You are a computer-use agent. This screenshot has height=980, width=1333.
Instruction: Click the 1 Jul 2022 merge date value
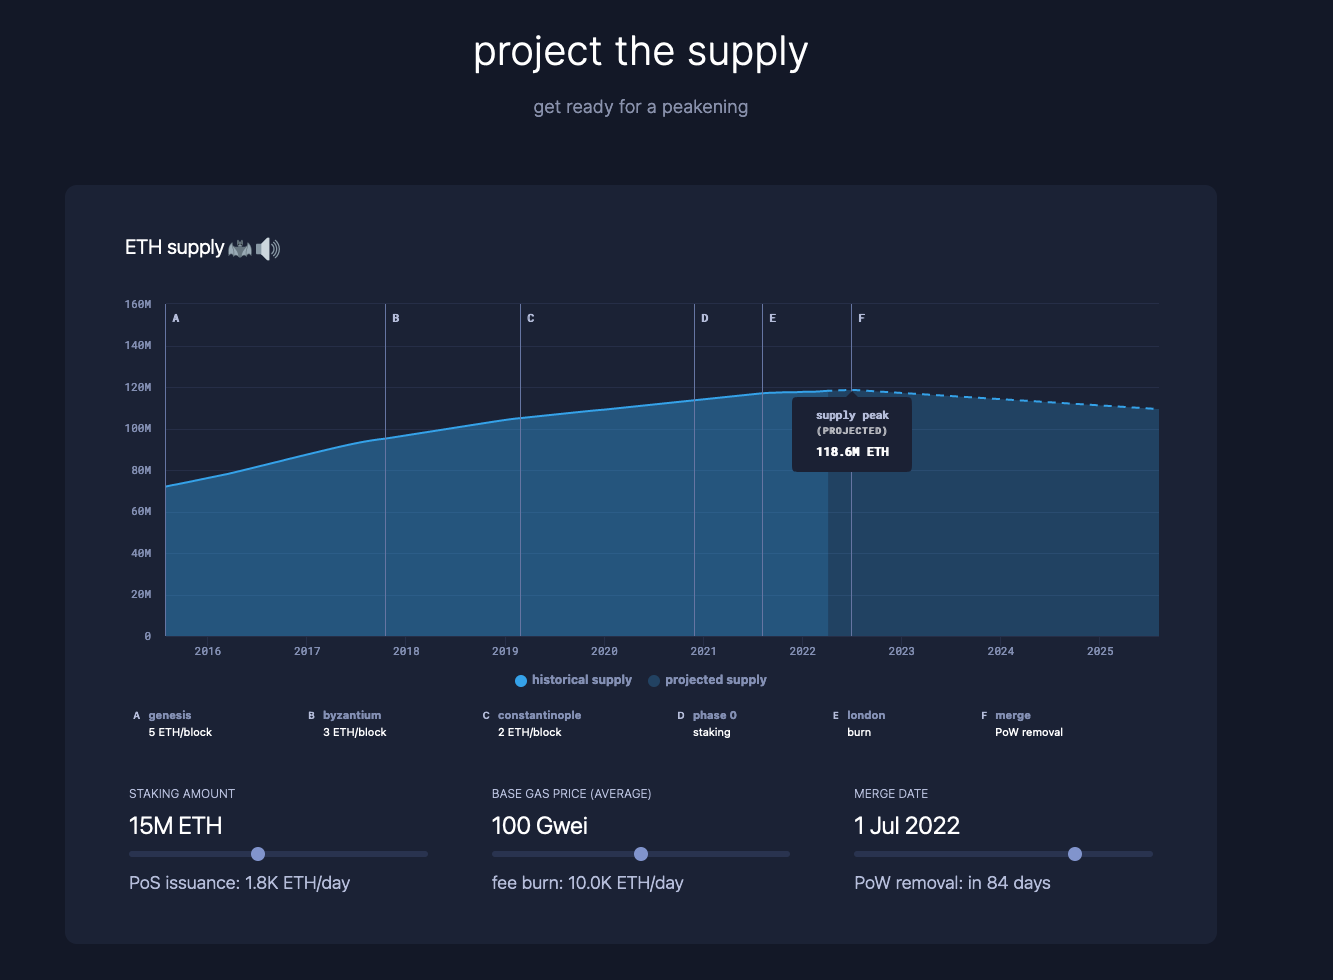tap(907, 826)
